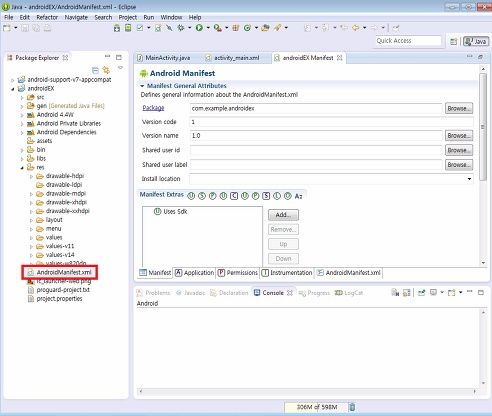The width and height of the screenshot is (492, 416).
Task: Open the Application tab of the manifest editor
Action: 195,273
